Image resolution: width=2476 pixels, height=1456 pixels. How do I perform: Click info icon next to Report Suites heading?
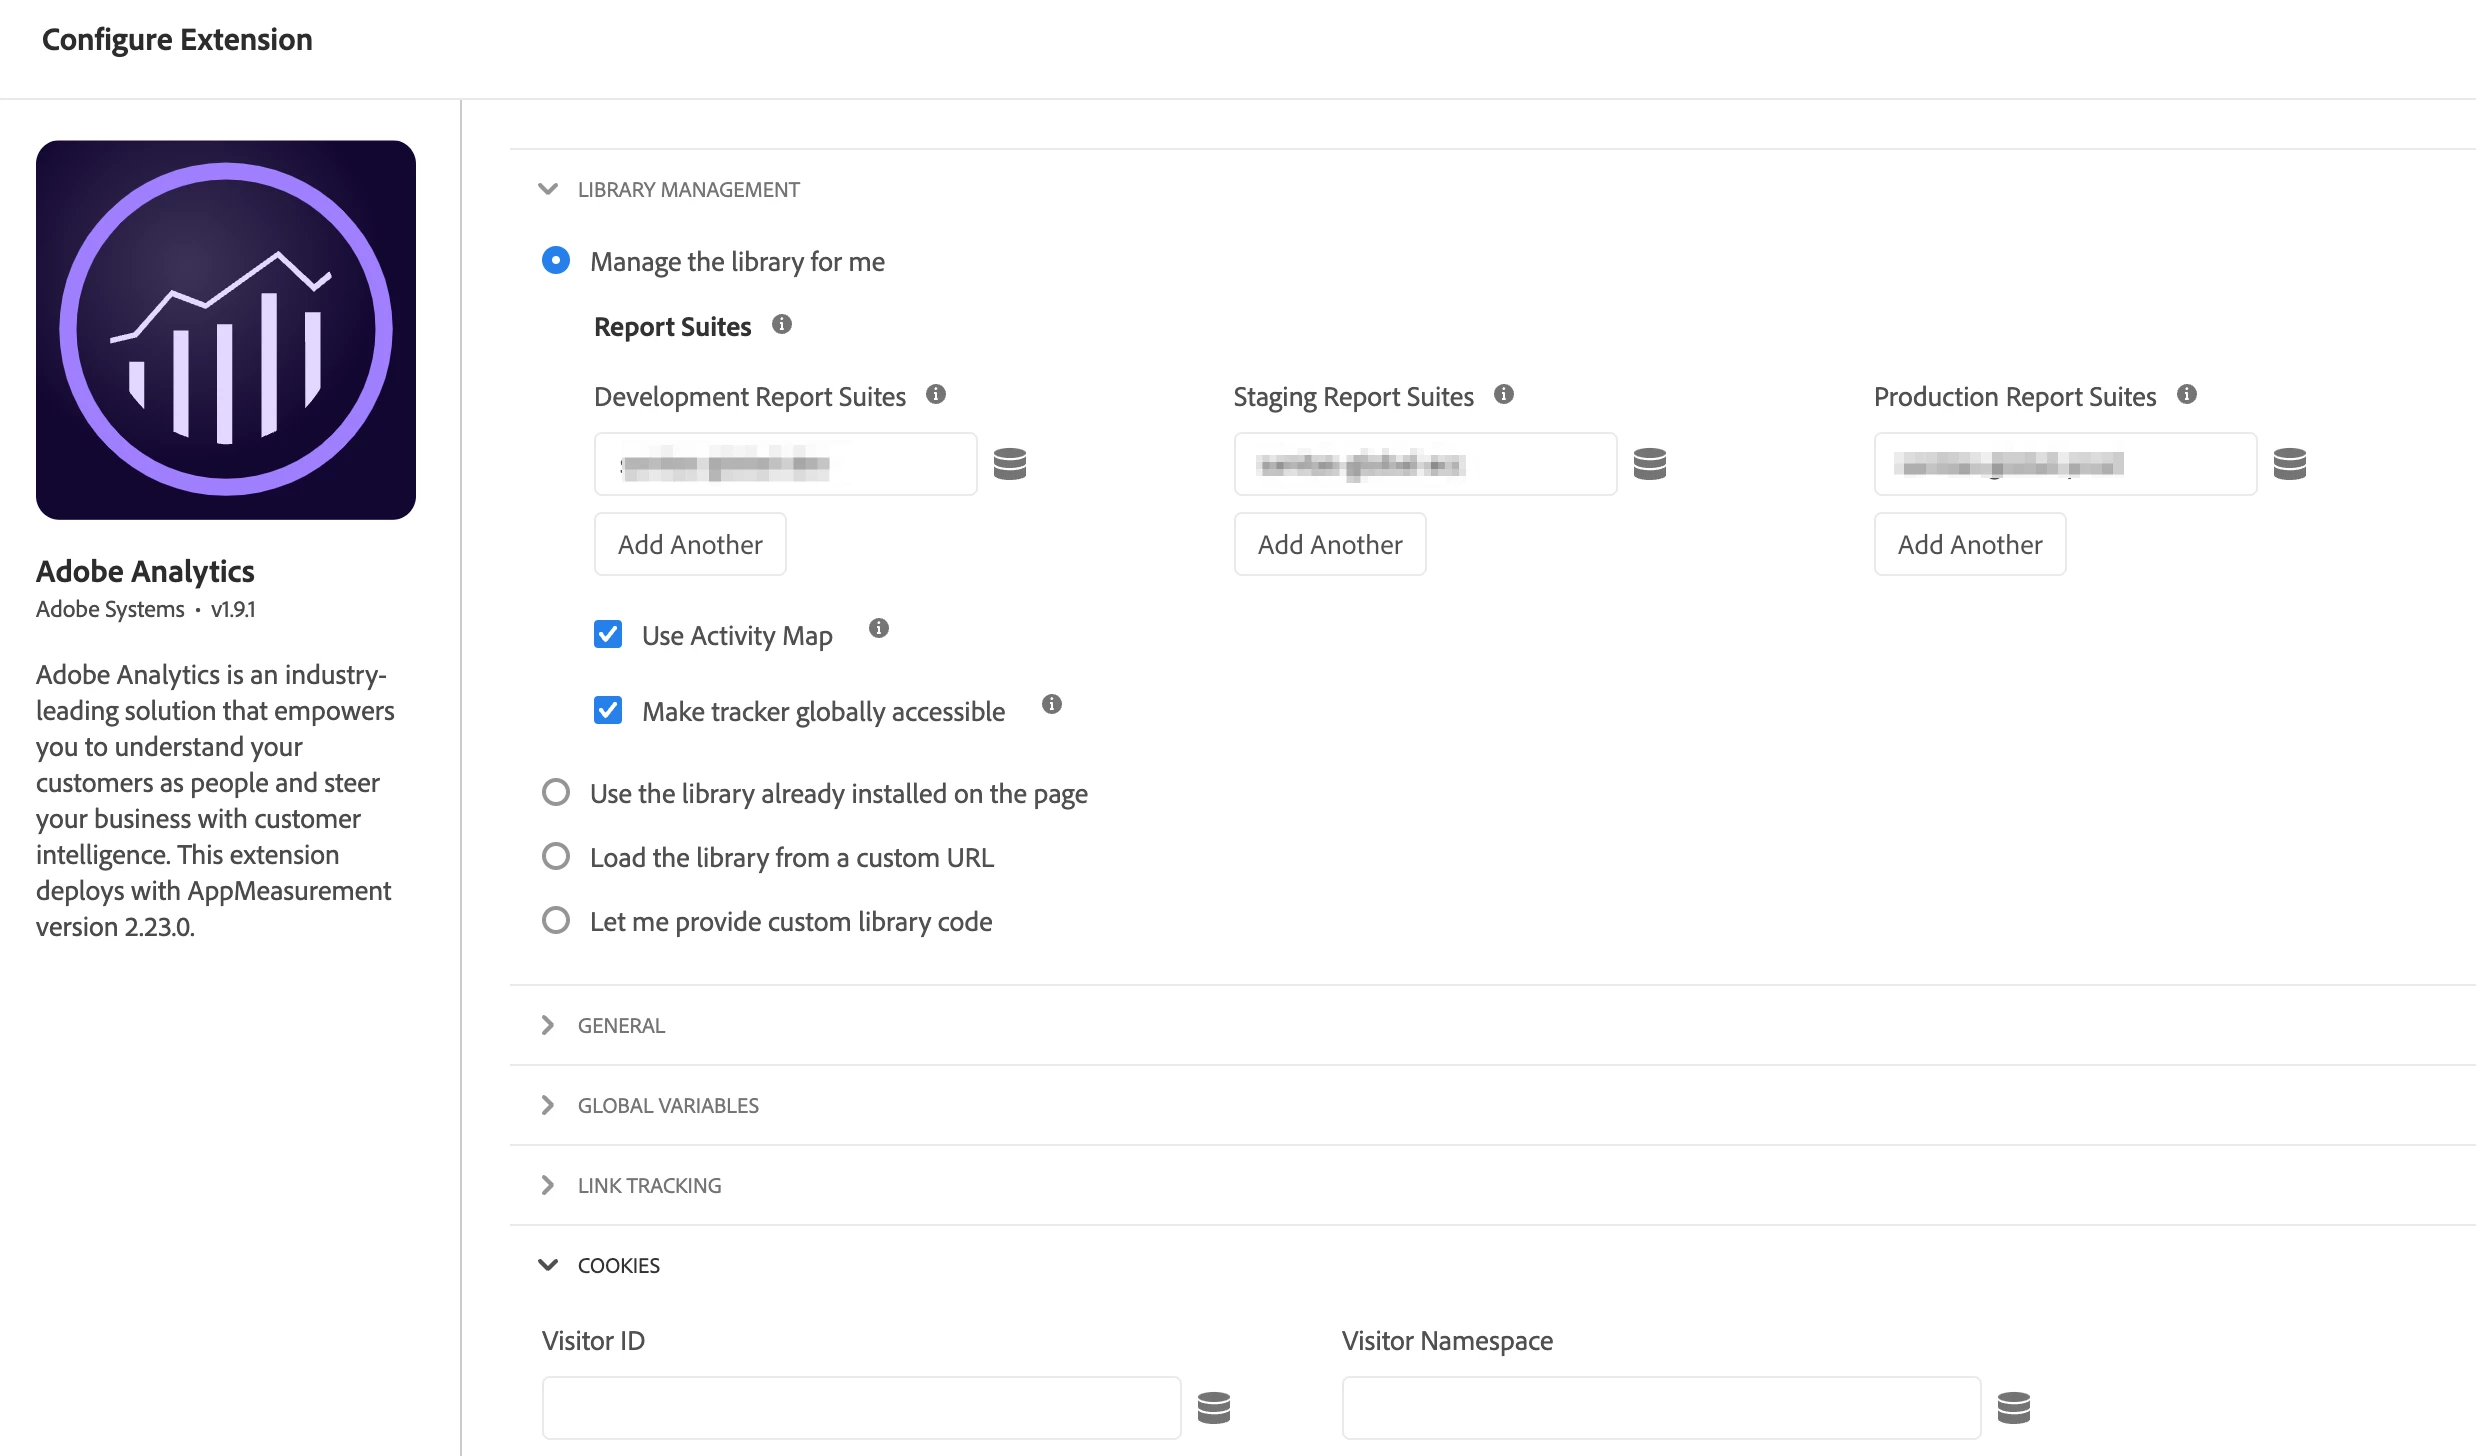point(782,324)
